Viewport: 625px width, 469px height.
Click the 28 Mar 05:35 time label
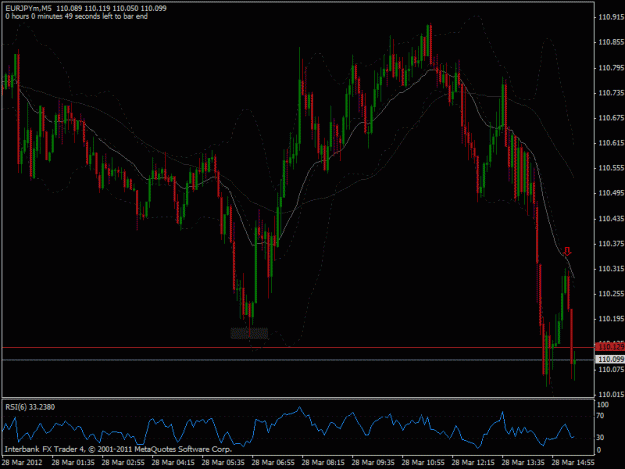(x=223, y=462)
